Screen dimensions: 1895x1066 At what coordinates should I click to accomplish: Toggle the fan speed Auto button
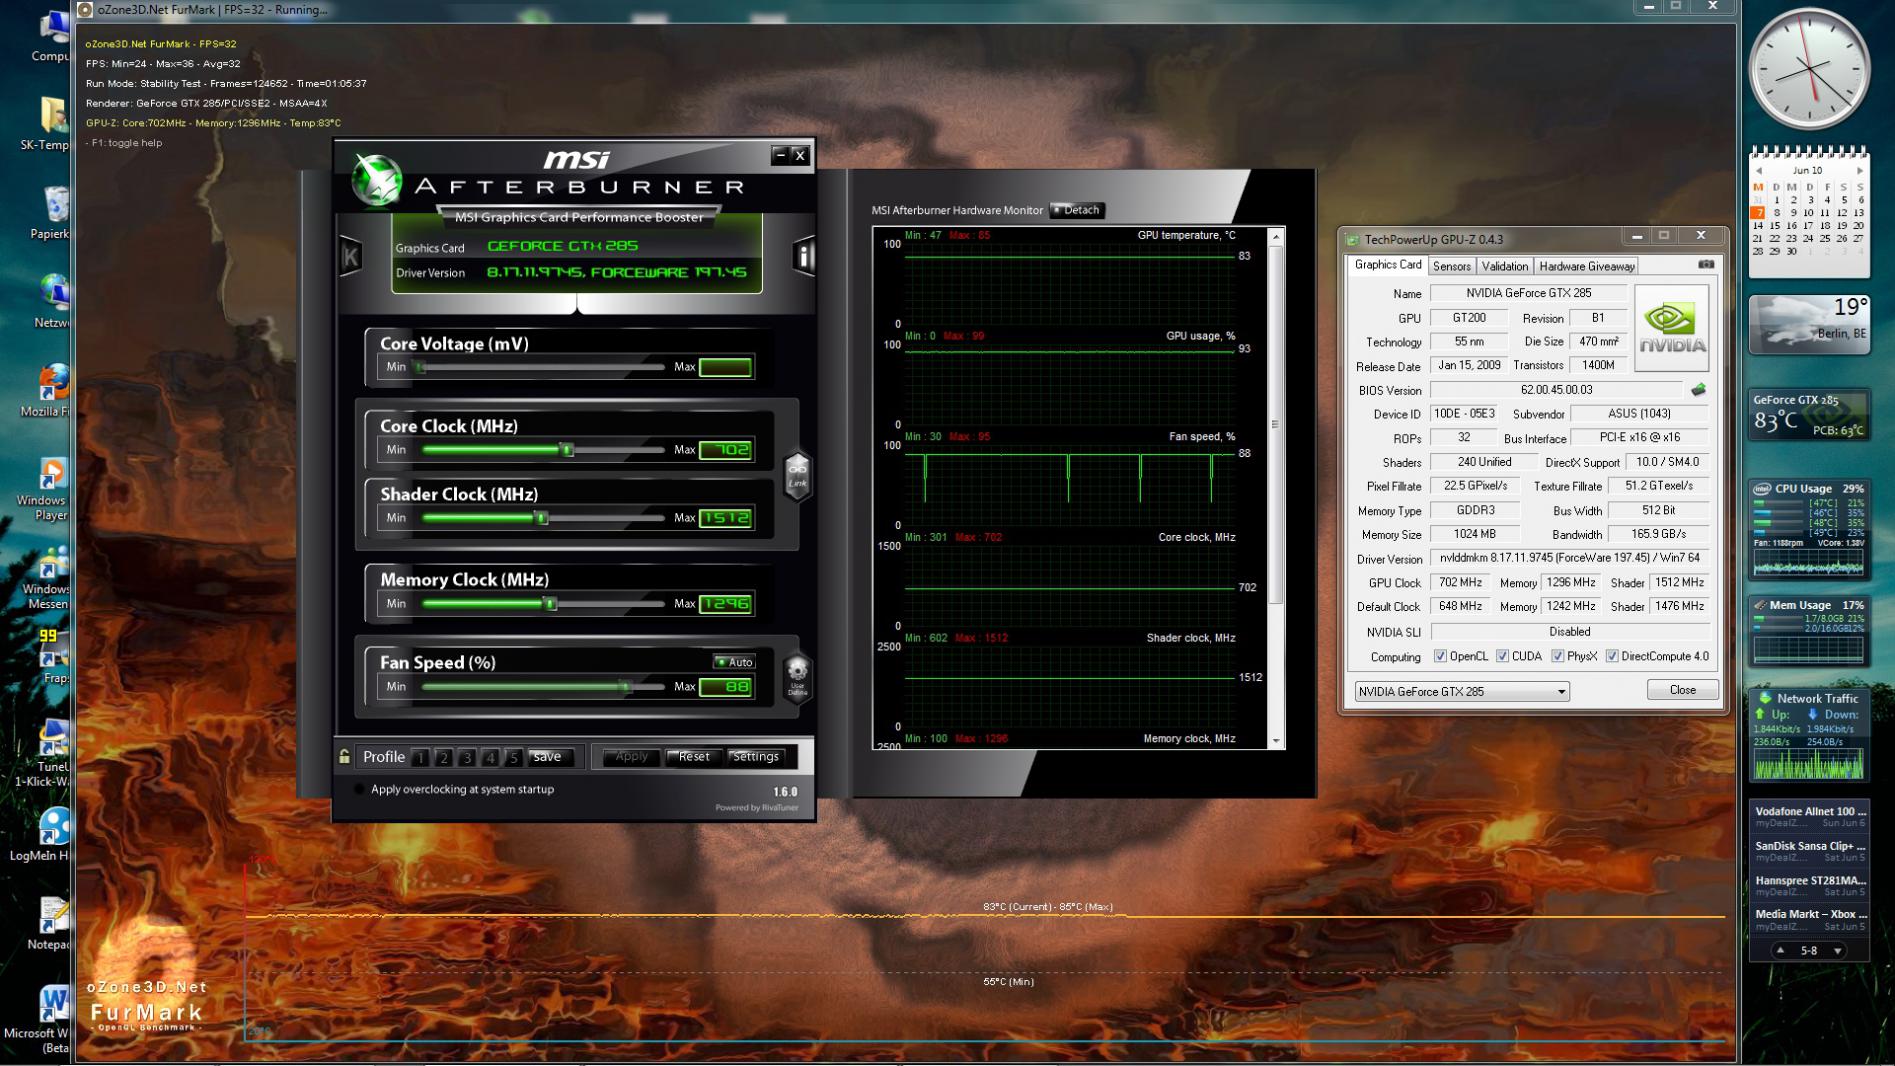click(735, 662)
